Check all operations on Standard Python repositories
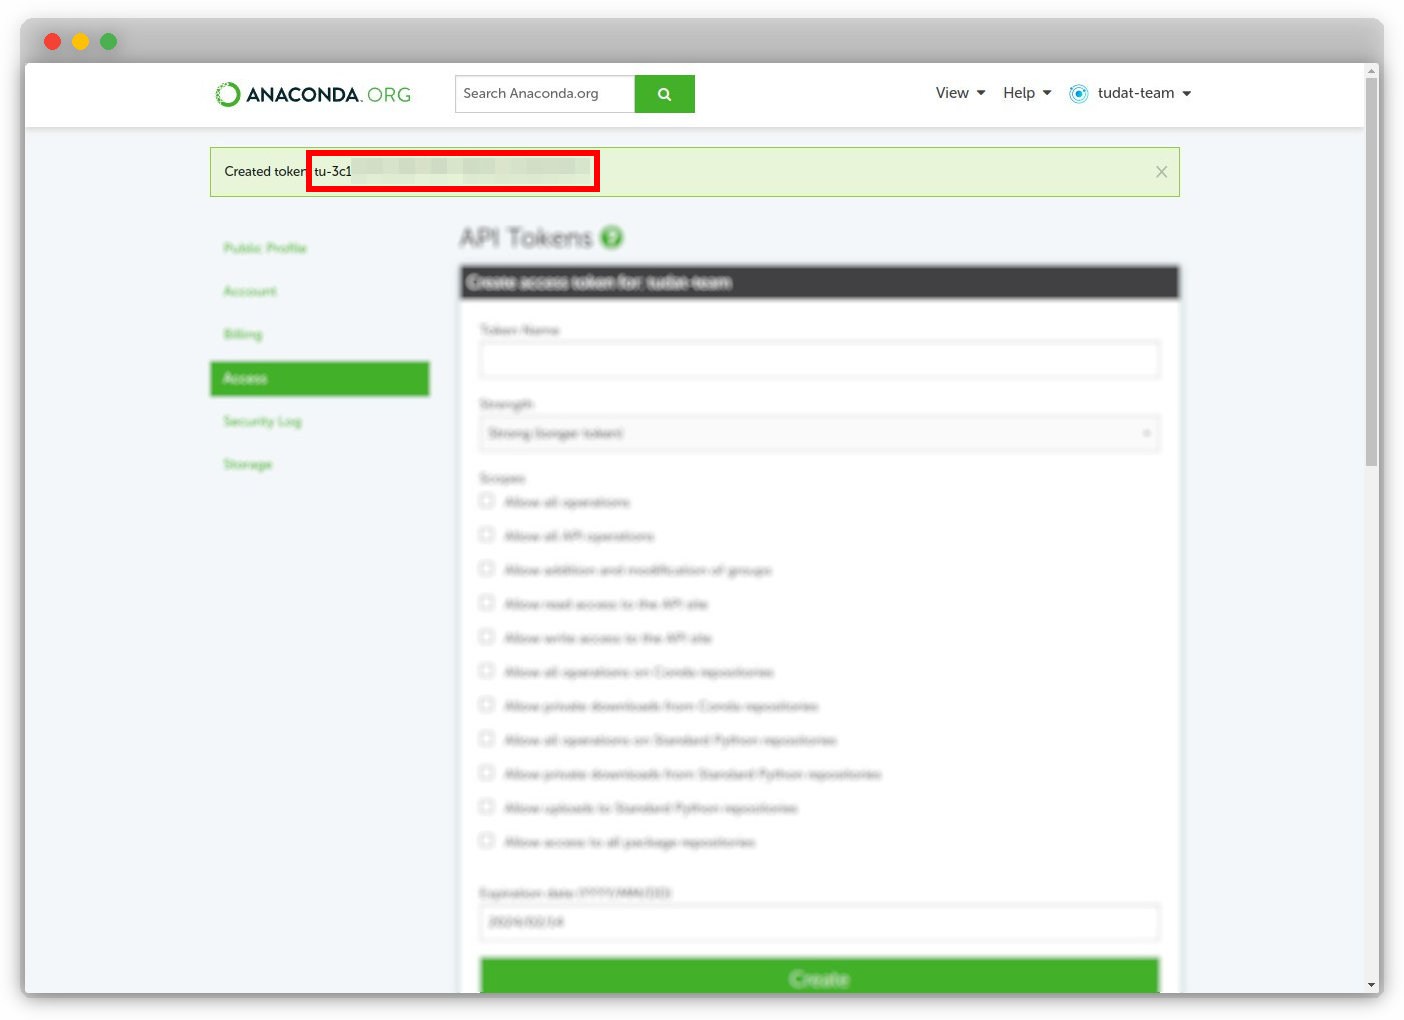 [487, 739]
